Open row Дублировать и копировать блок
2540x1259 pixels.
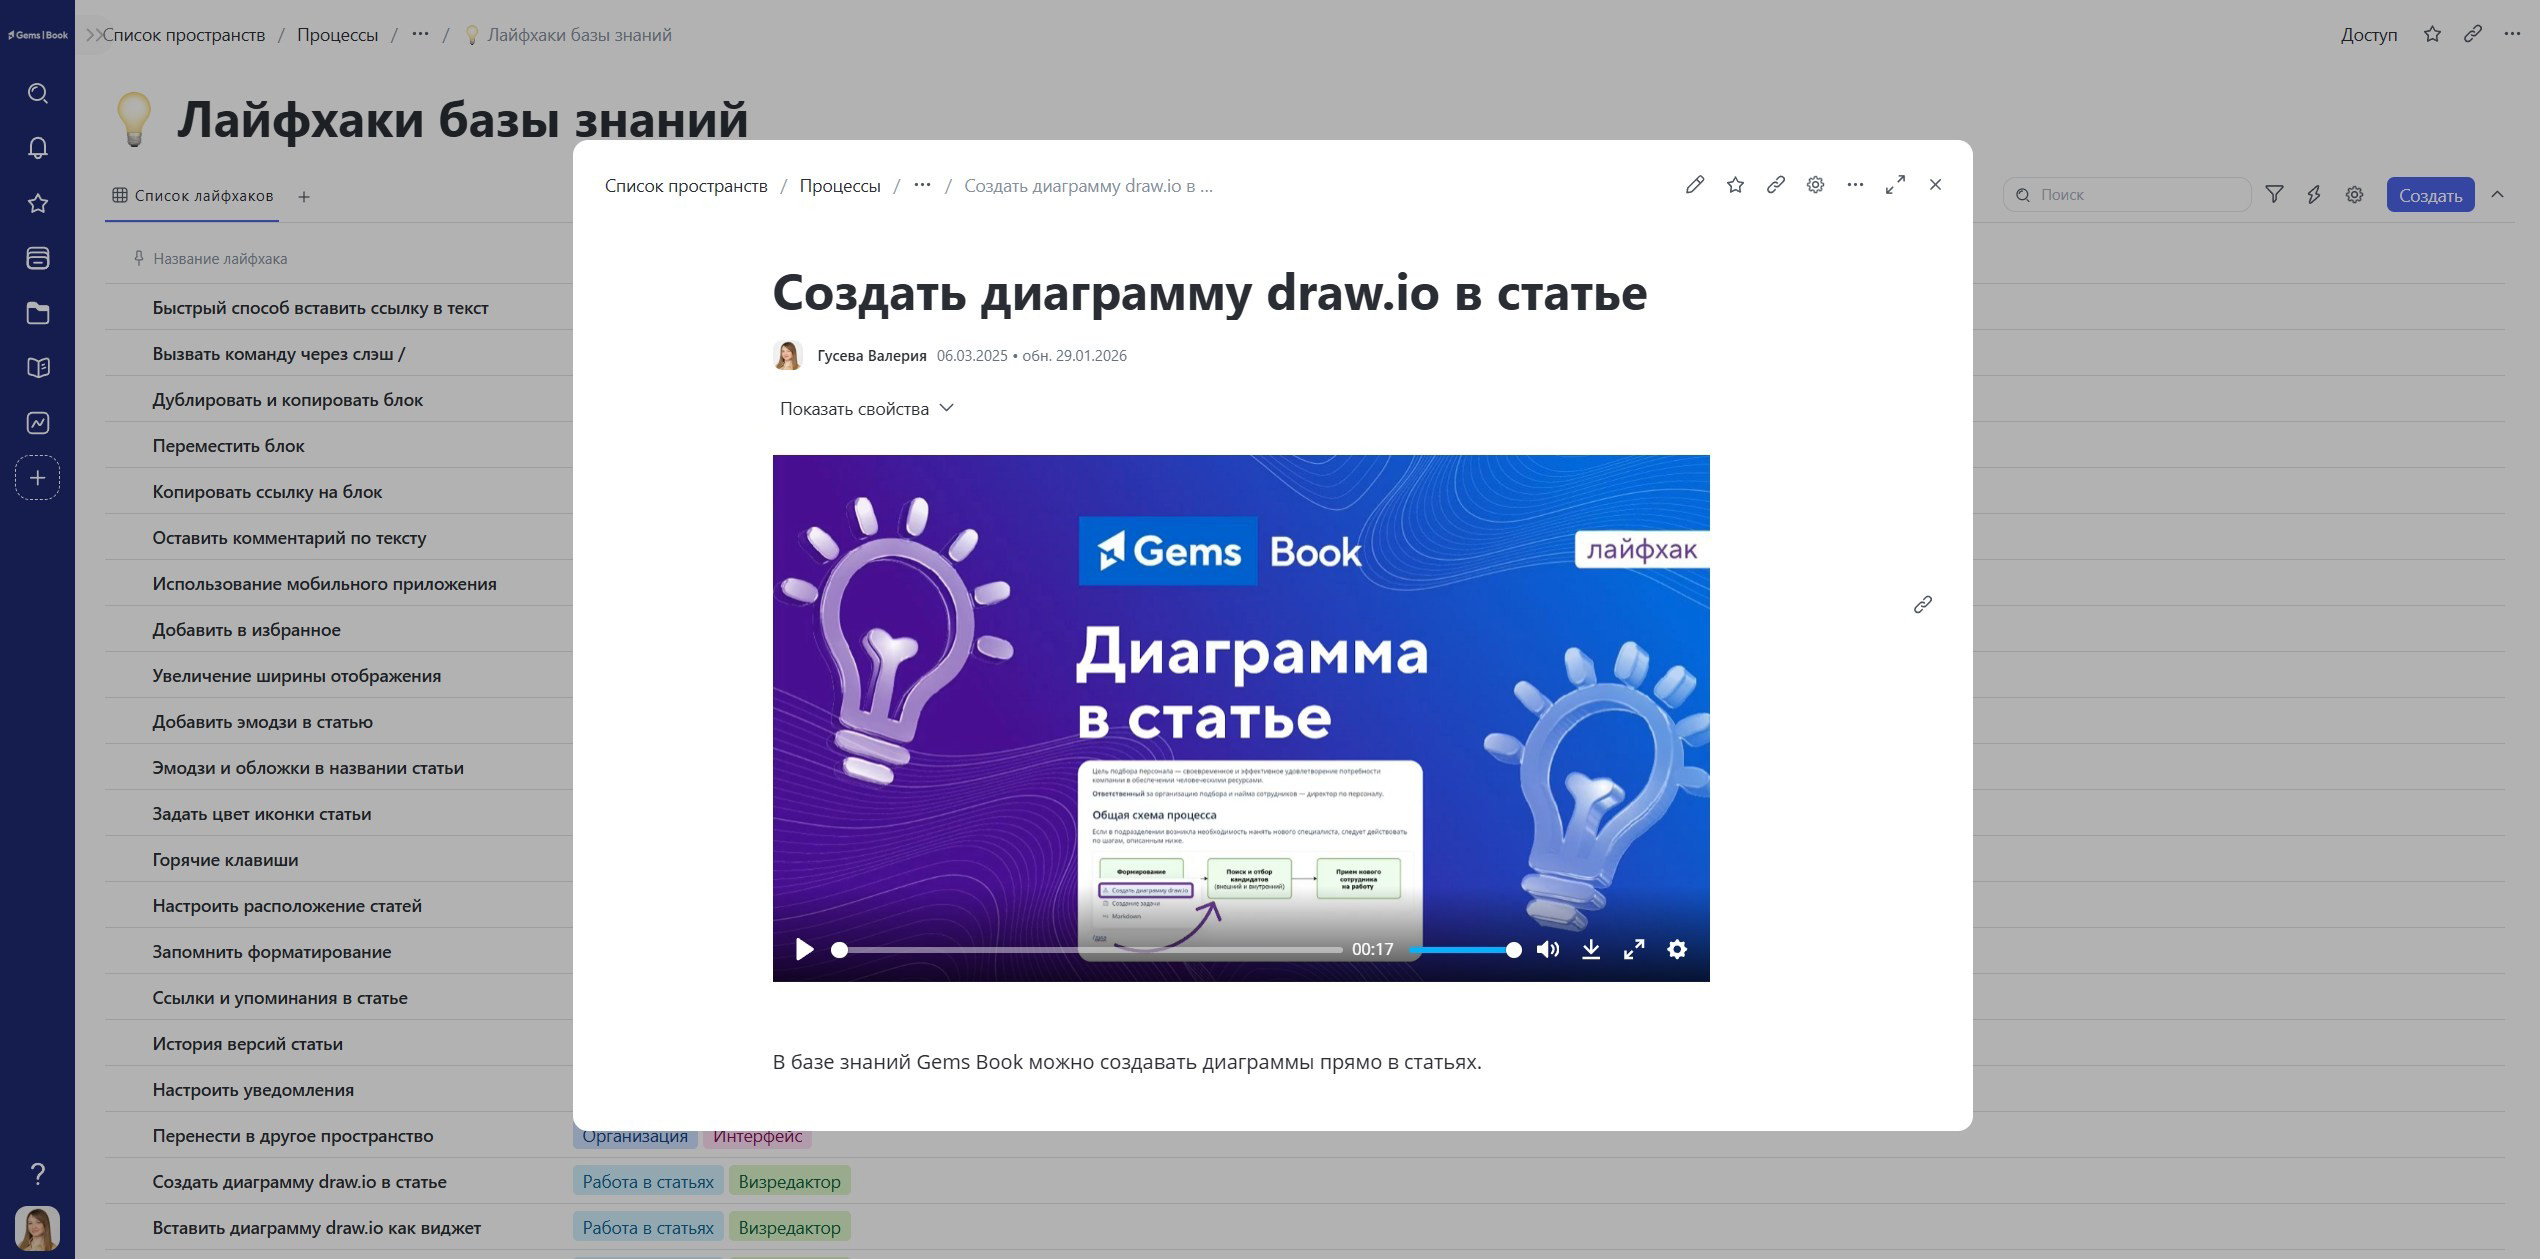tap(288, 400)
